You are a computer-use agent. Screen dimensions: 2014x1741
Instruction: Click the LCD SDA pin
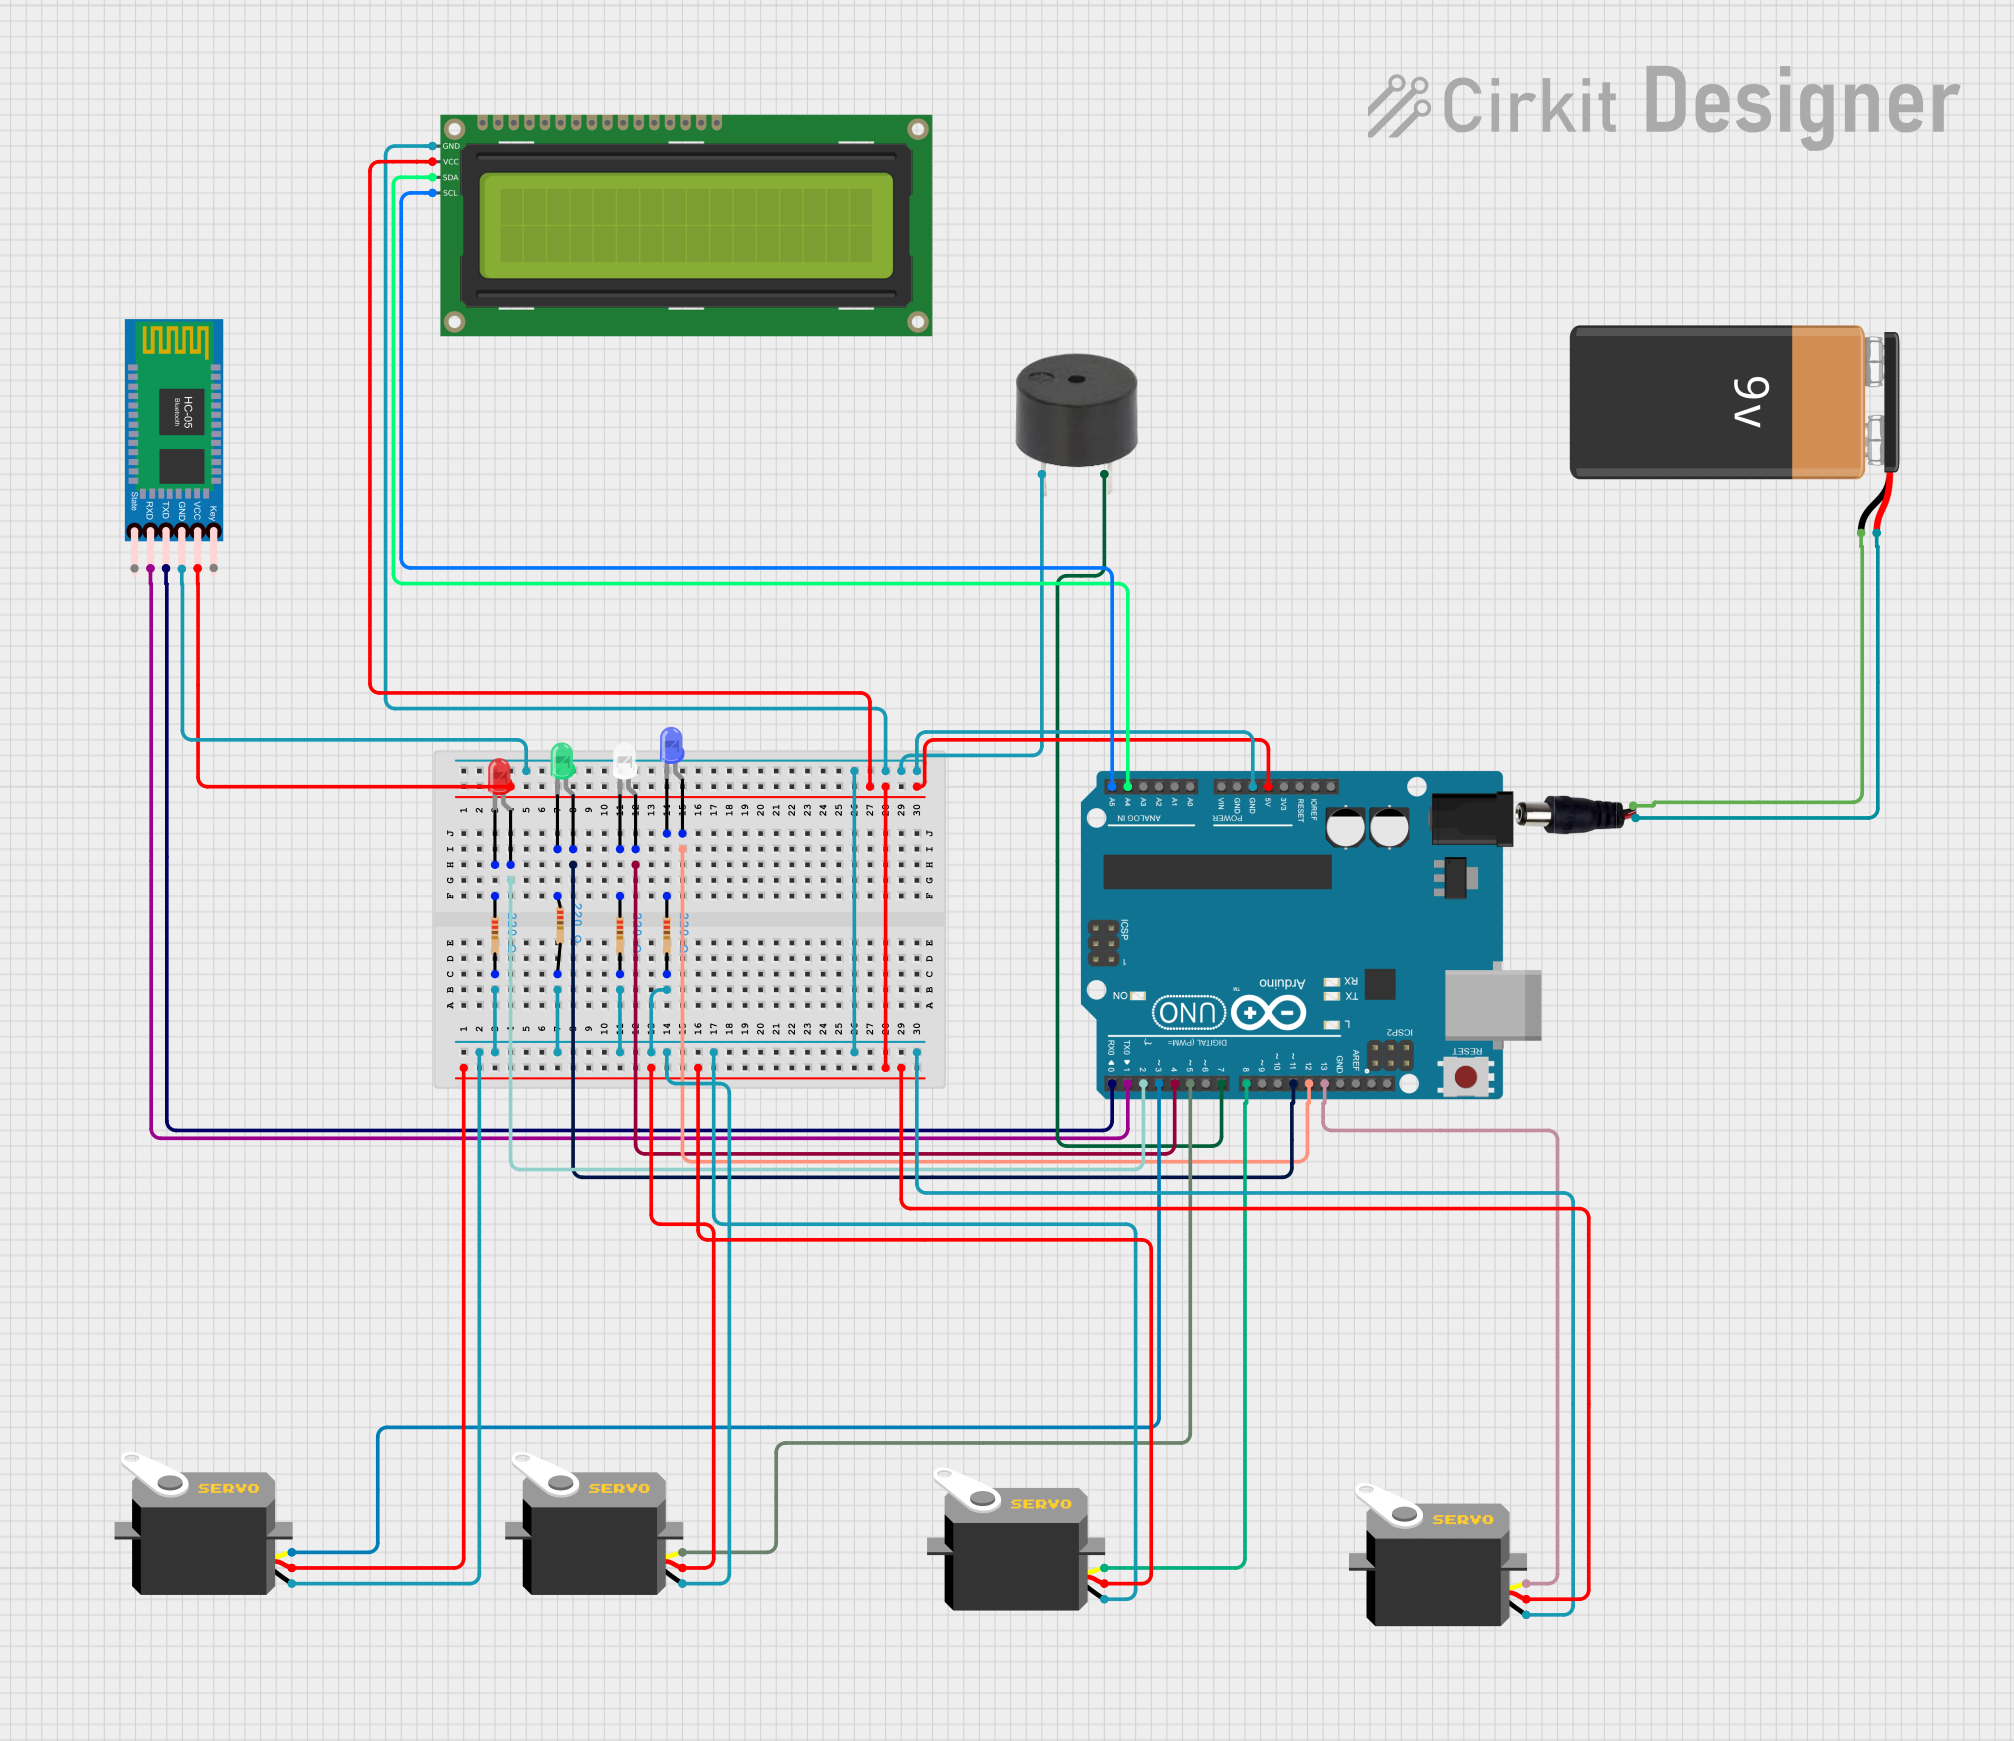click(x=434, y=177)
